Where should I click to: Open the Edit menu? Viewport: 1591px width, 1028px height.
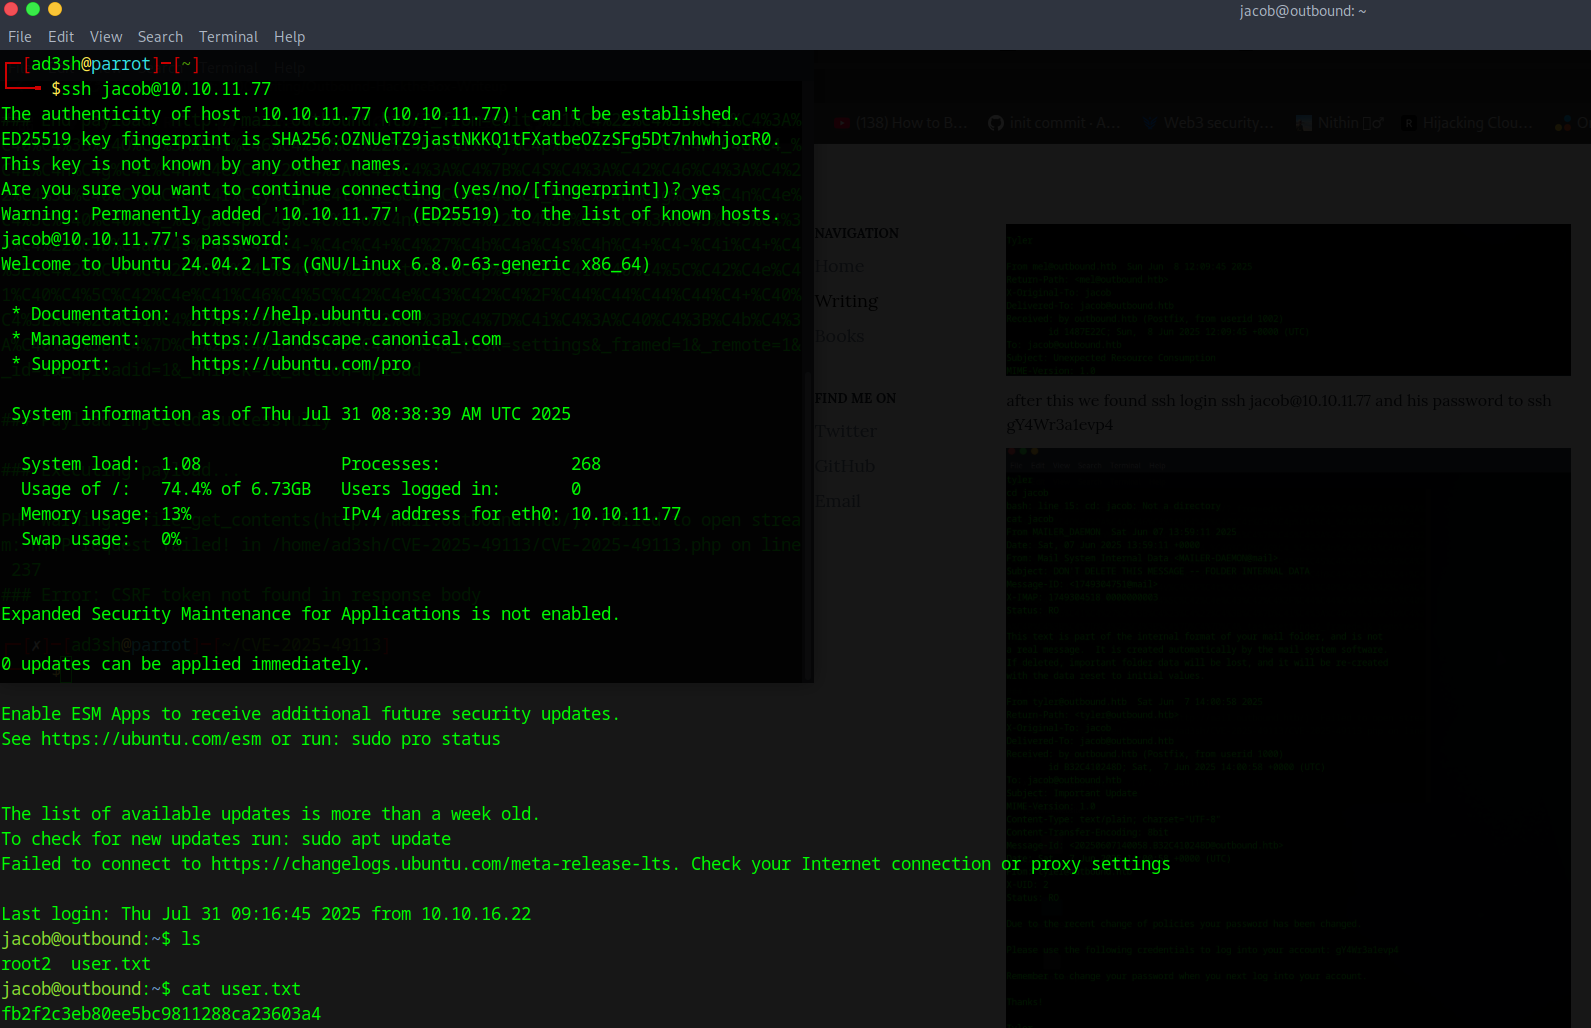(61, 37)
